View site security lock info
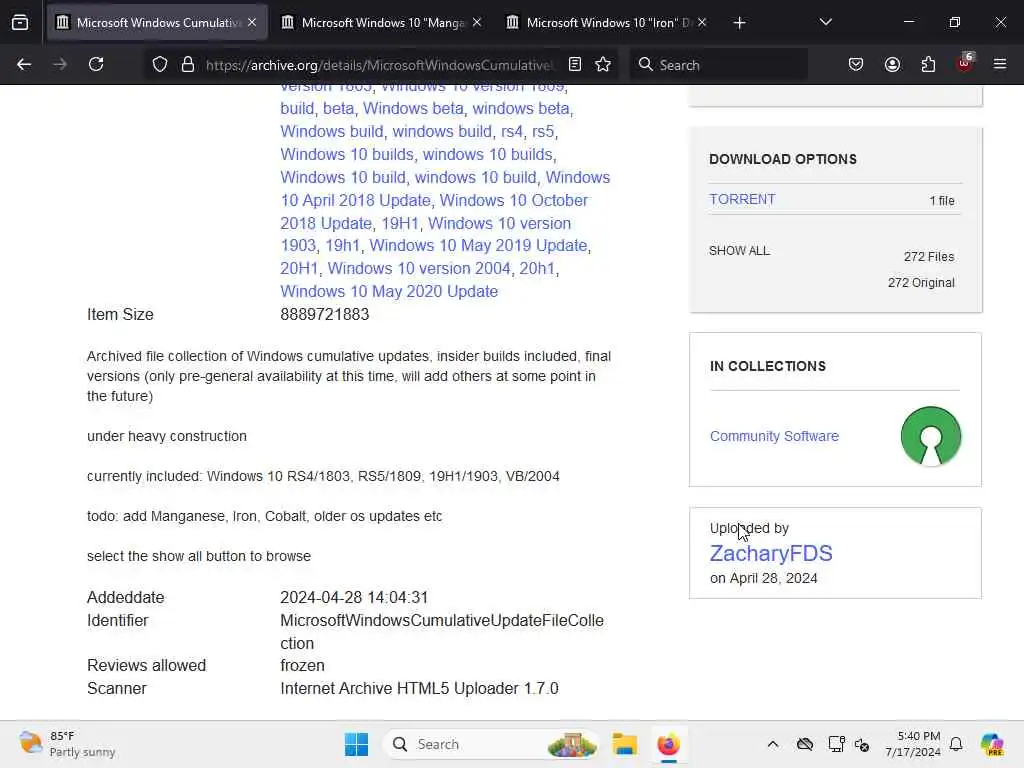The height and width of the screenshot is (768, 1024). (188, 64)
